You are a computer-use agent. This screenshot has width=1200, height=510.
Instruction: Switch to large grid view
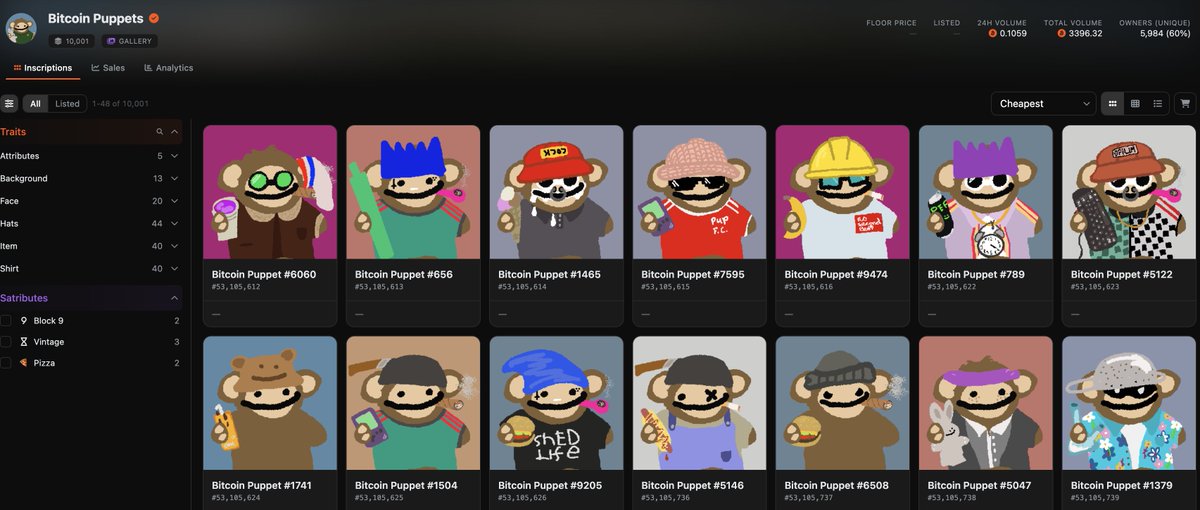point(1112,104)
